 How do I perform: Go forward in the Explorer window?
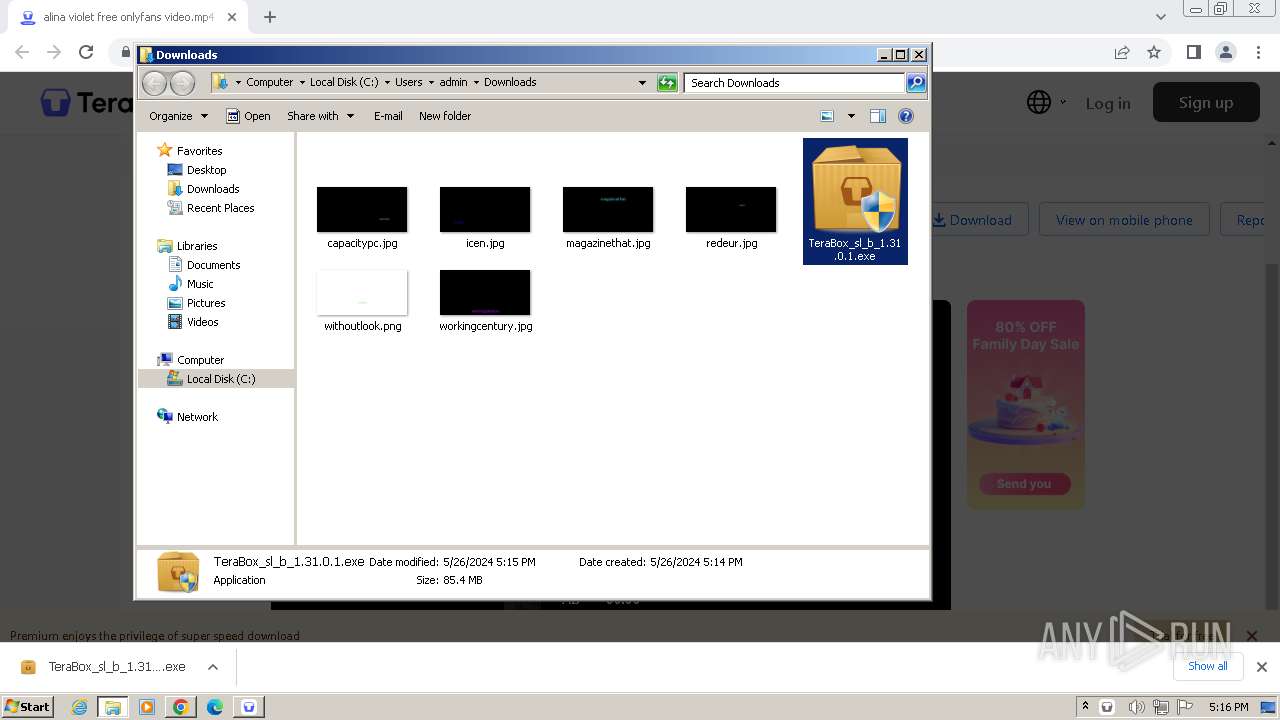click(182, 83)
